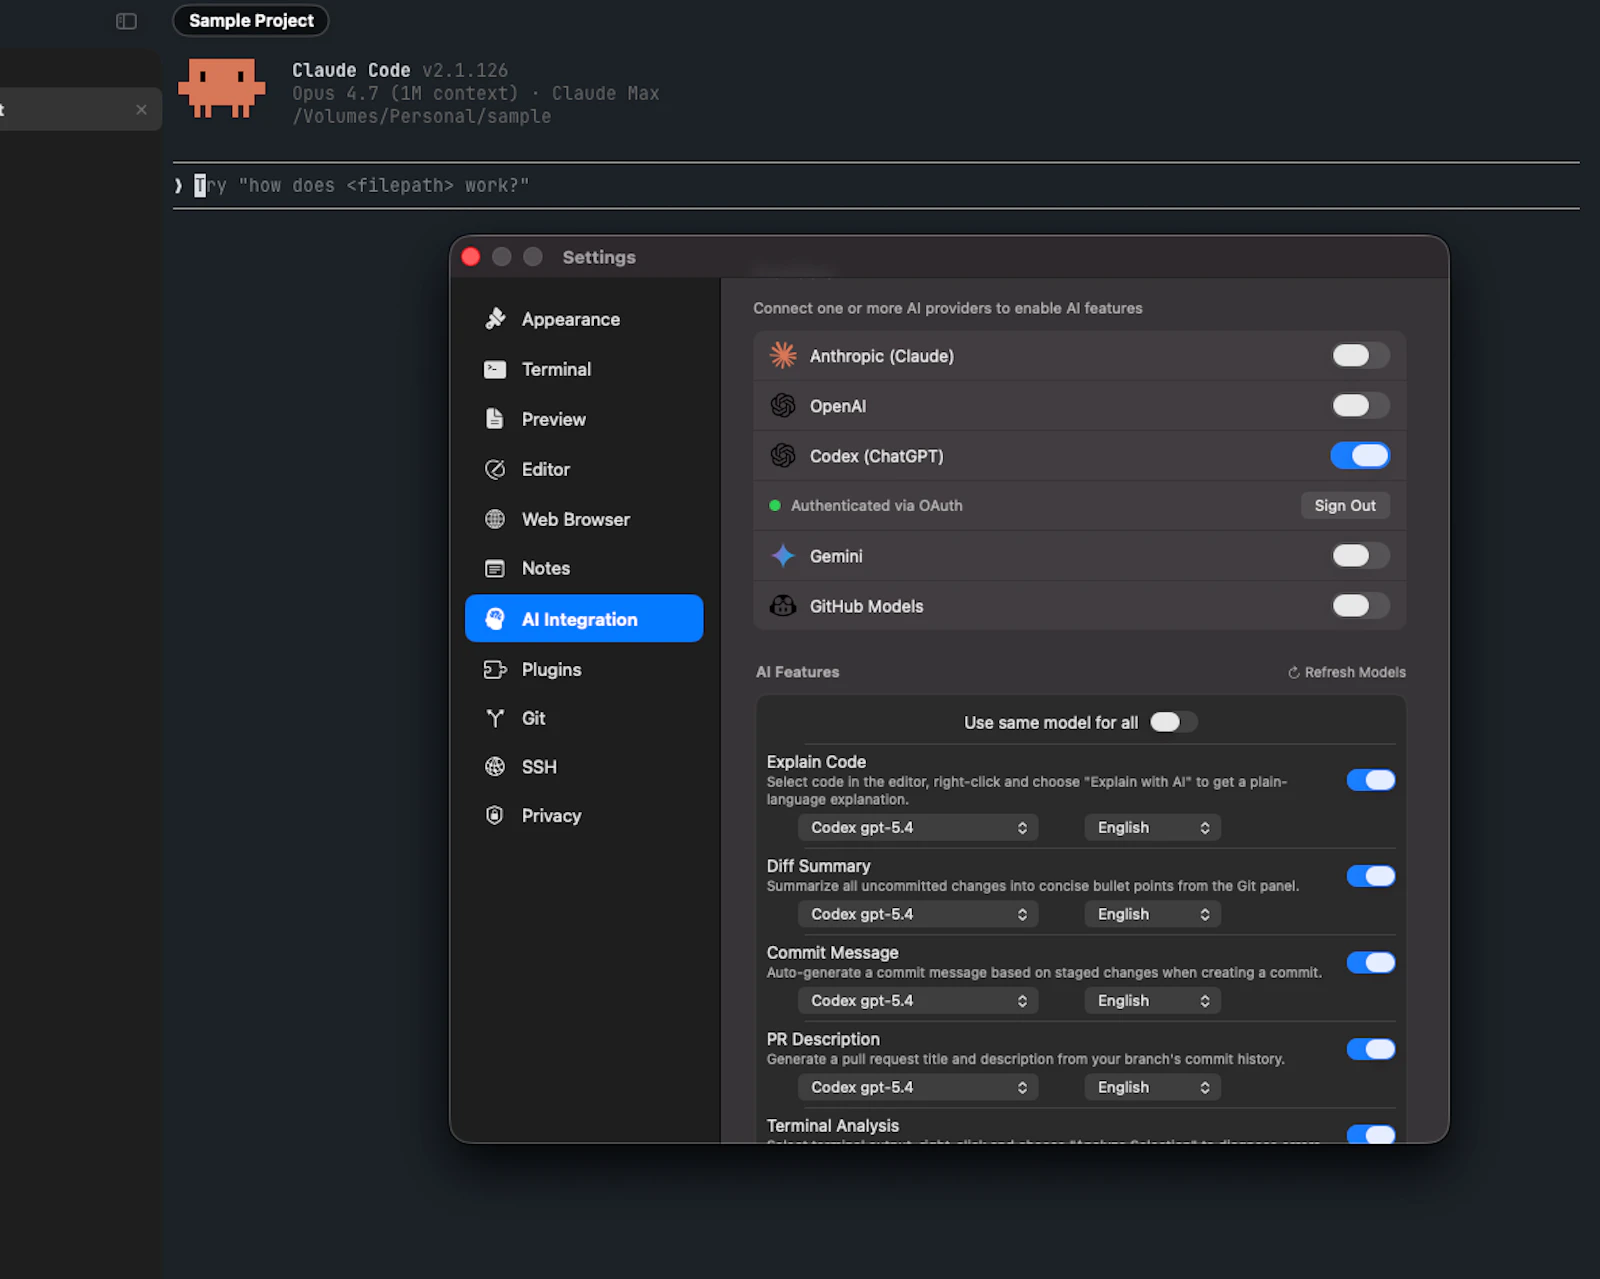Click the Appearance paintbrush icon
The width and height of the screenshot is (1600, 1279).
point(495,319)
